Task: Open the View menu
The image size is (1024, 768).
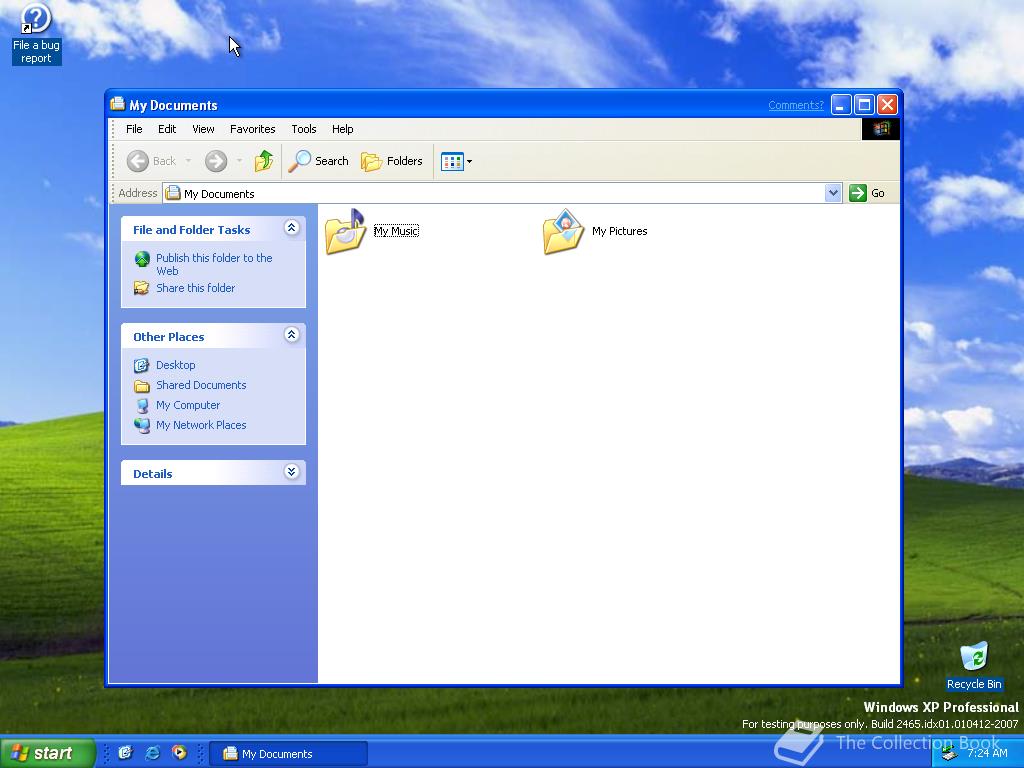Action: click(203, 129)
